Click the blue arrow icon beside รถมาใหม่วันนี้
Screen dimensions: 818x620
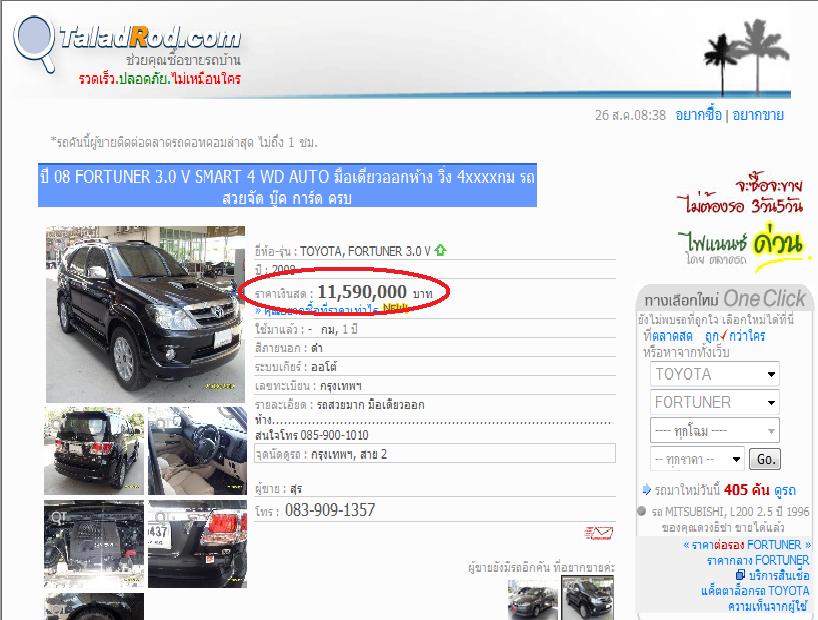[646, 489]
